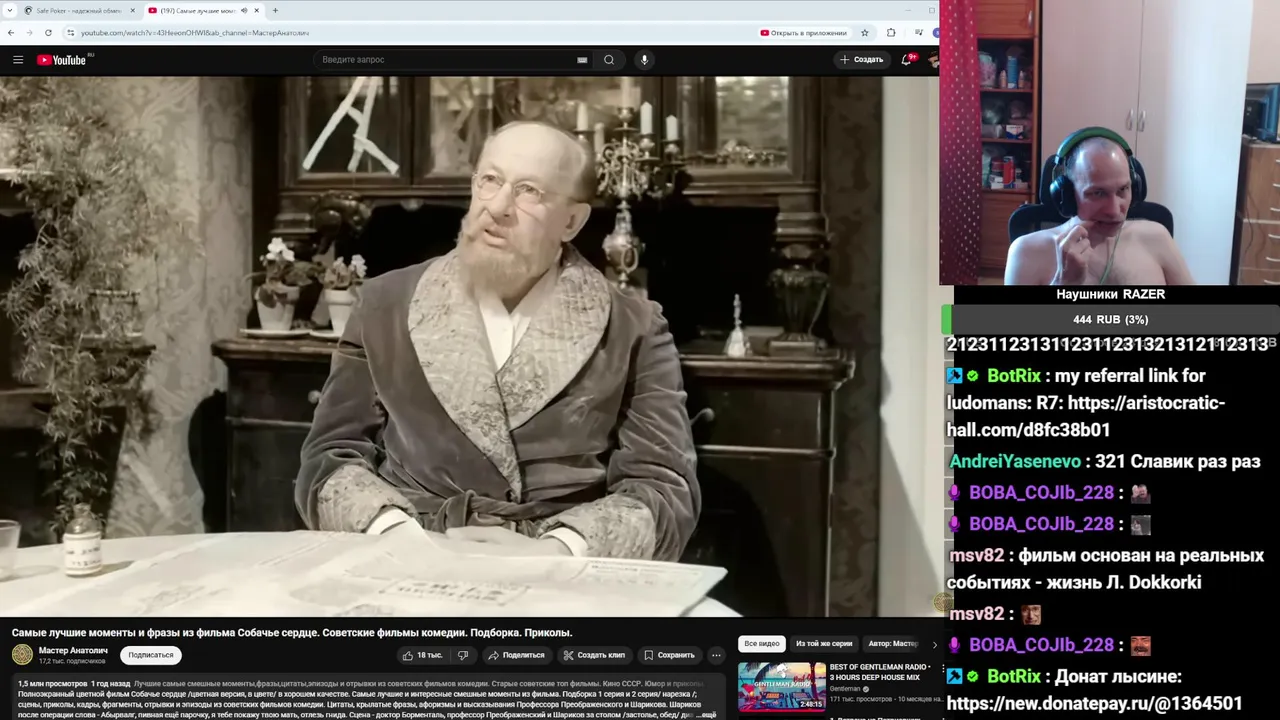The image size is (1280, 720).
Task: Click the streamer webcam overlay
Action: pos(1110,143)
